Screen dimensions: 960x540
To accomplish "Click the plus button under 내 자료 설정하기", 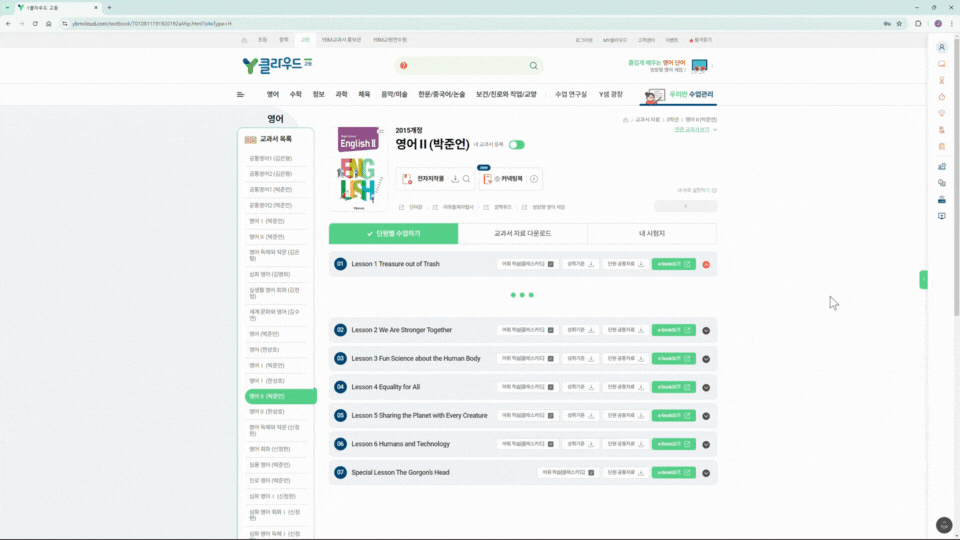I will [685, 206].
